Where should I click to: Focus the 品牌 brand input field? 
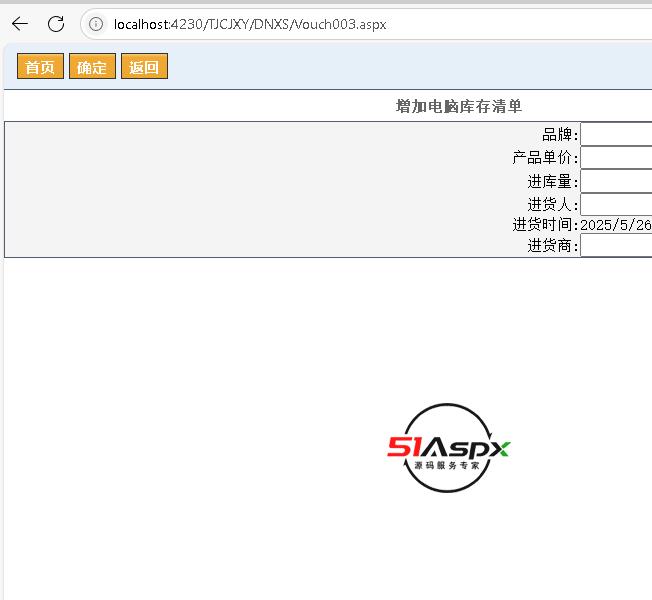pos(616,134)
